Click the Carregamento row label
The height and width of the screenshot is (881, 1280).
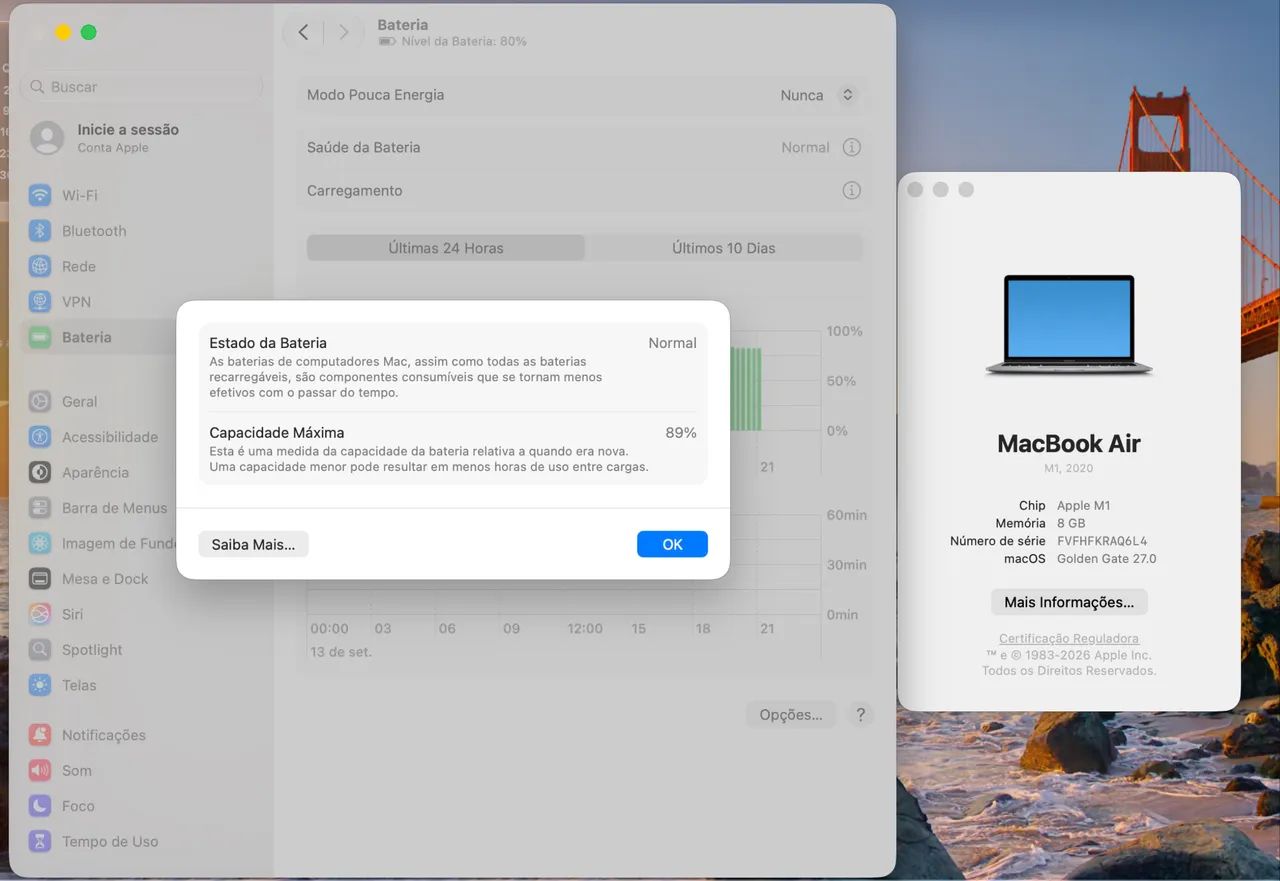pos(355,190)
